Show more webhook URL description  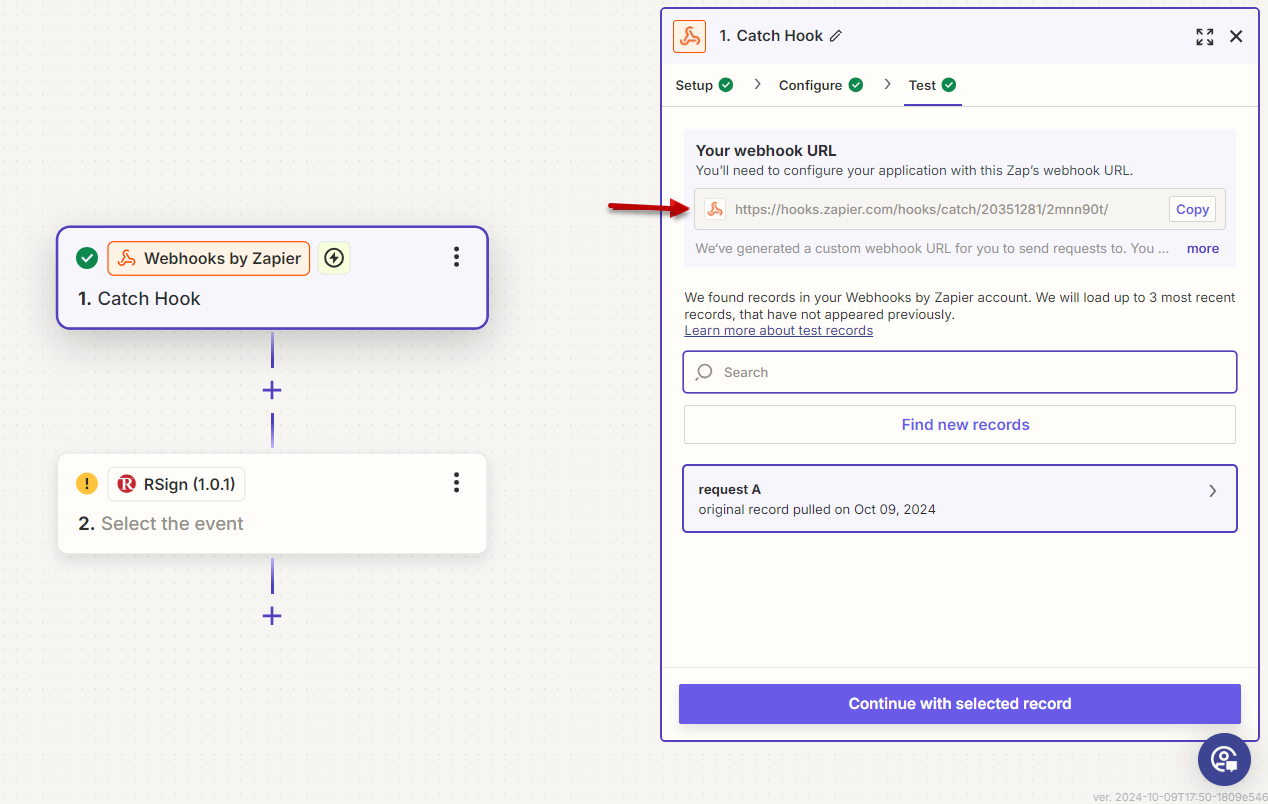tap(1202, 248)
